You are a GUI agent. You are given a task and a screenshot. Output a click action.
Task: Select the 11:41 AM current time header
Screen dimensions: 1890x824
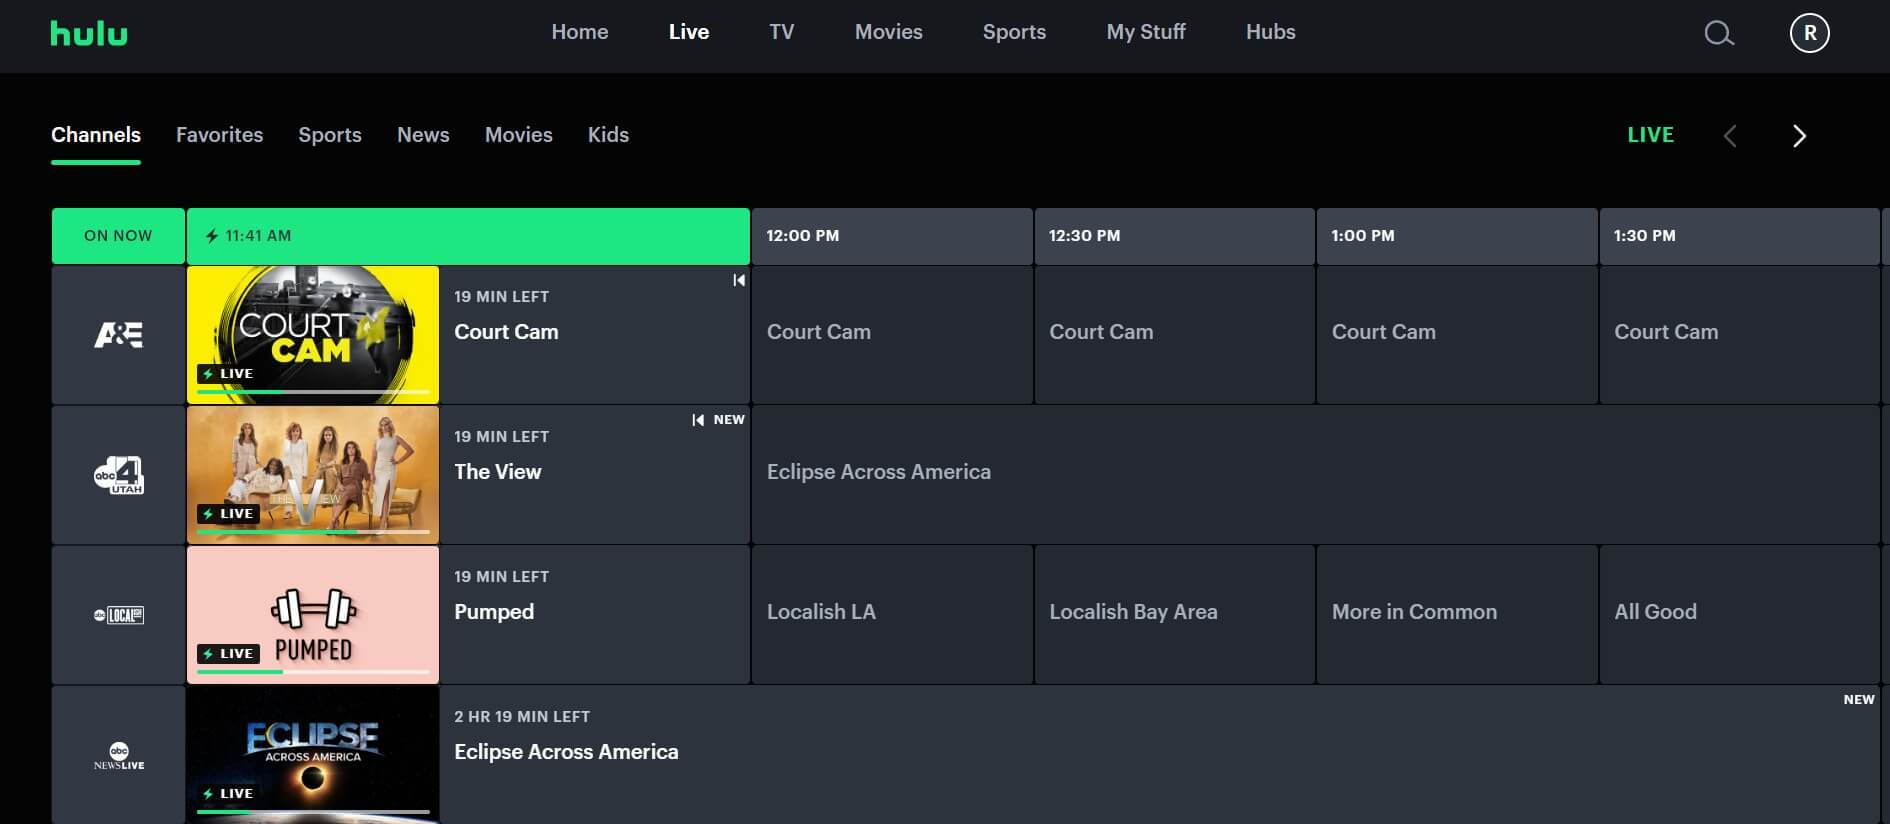coord(468,236)
